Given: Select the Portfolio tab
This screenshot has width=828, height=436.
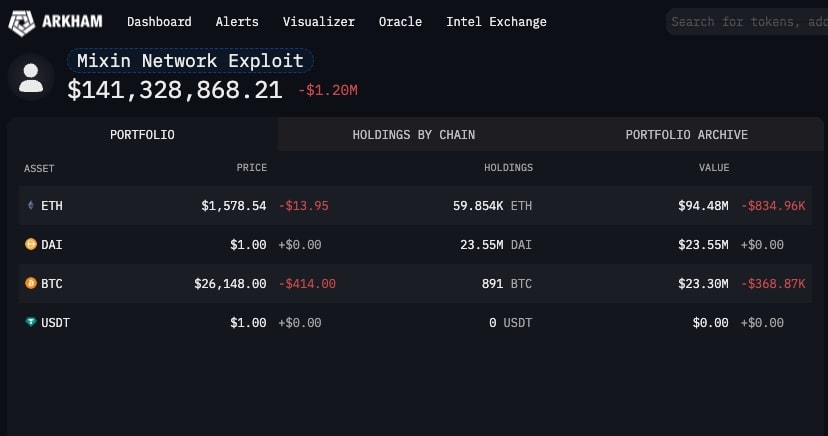Looking at the screenshot, I should [x=142, y=135].
